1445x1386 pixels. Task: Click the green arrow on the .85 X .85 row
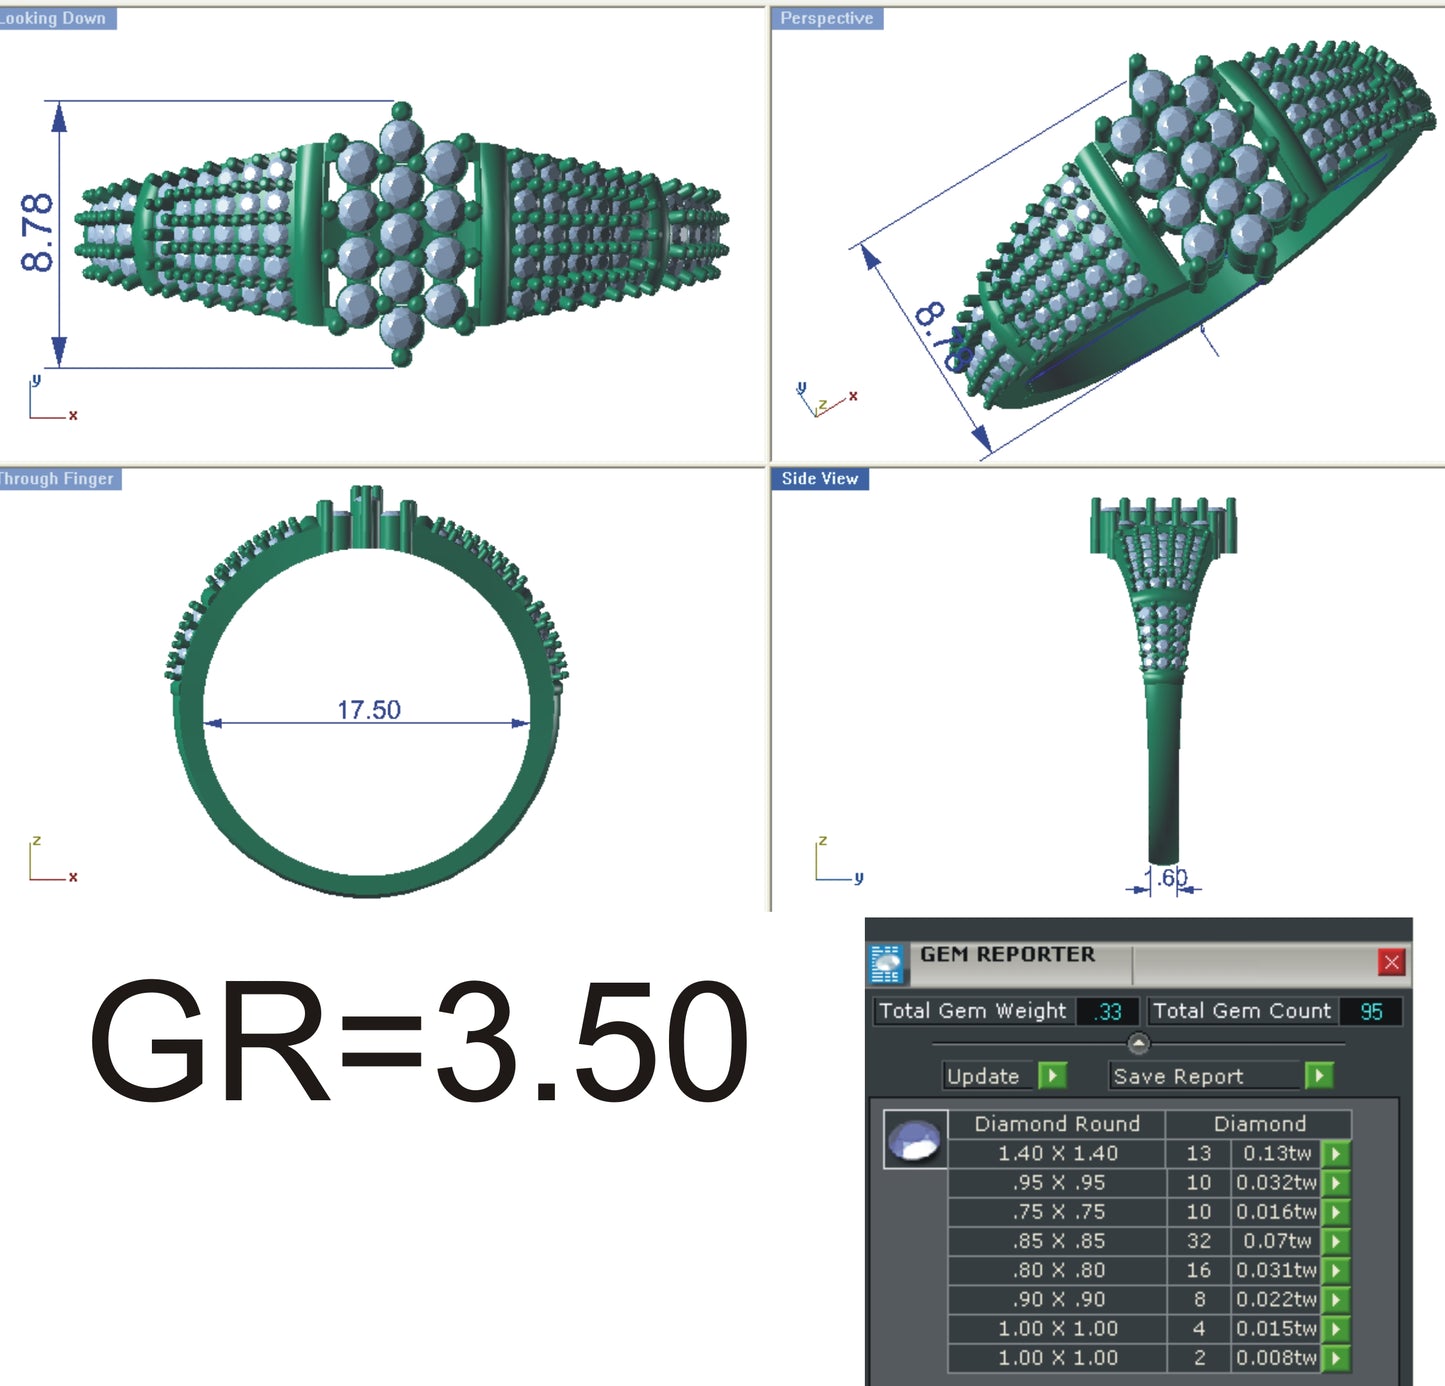[1338, 1241]
